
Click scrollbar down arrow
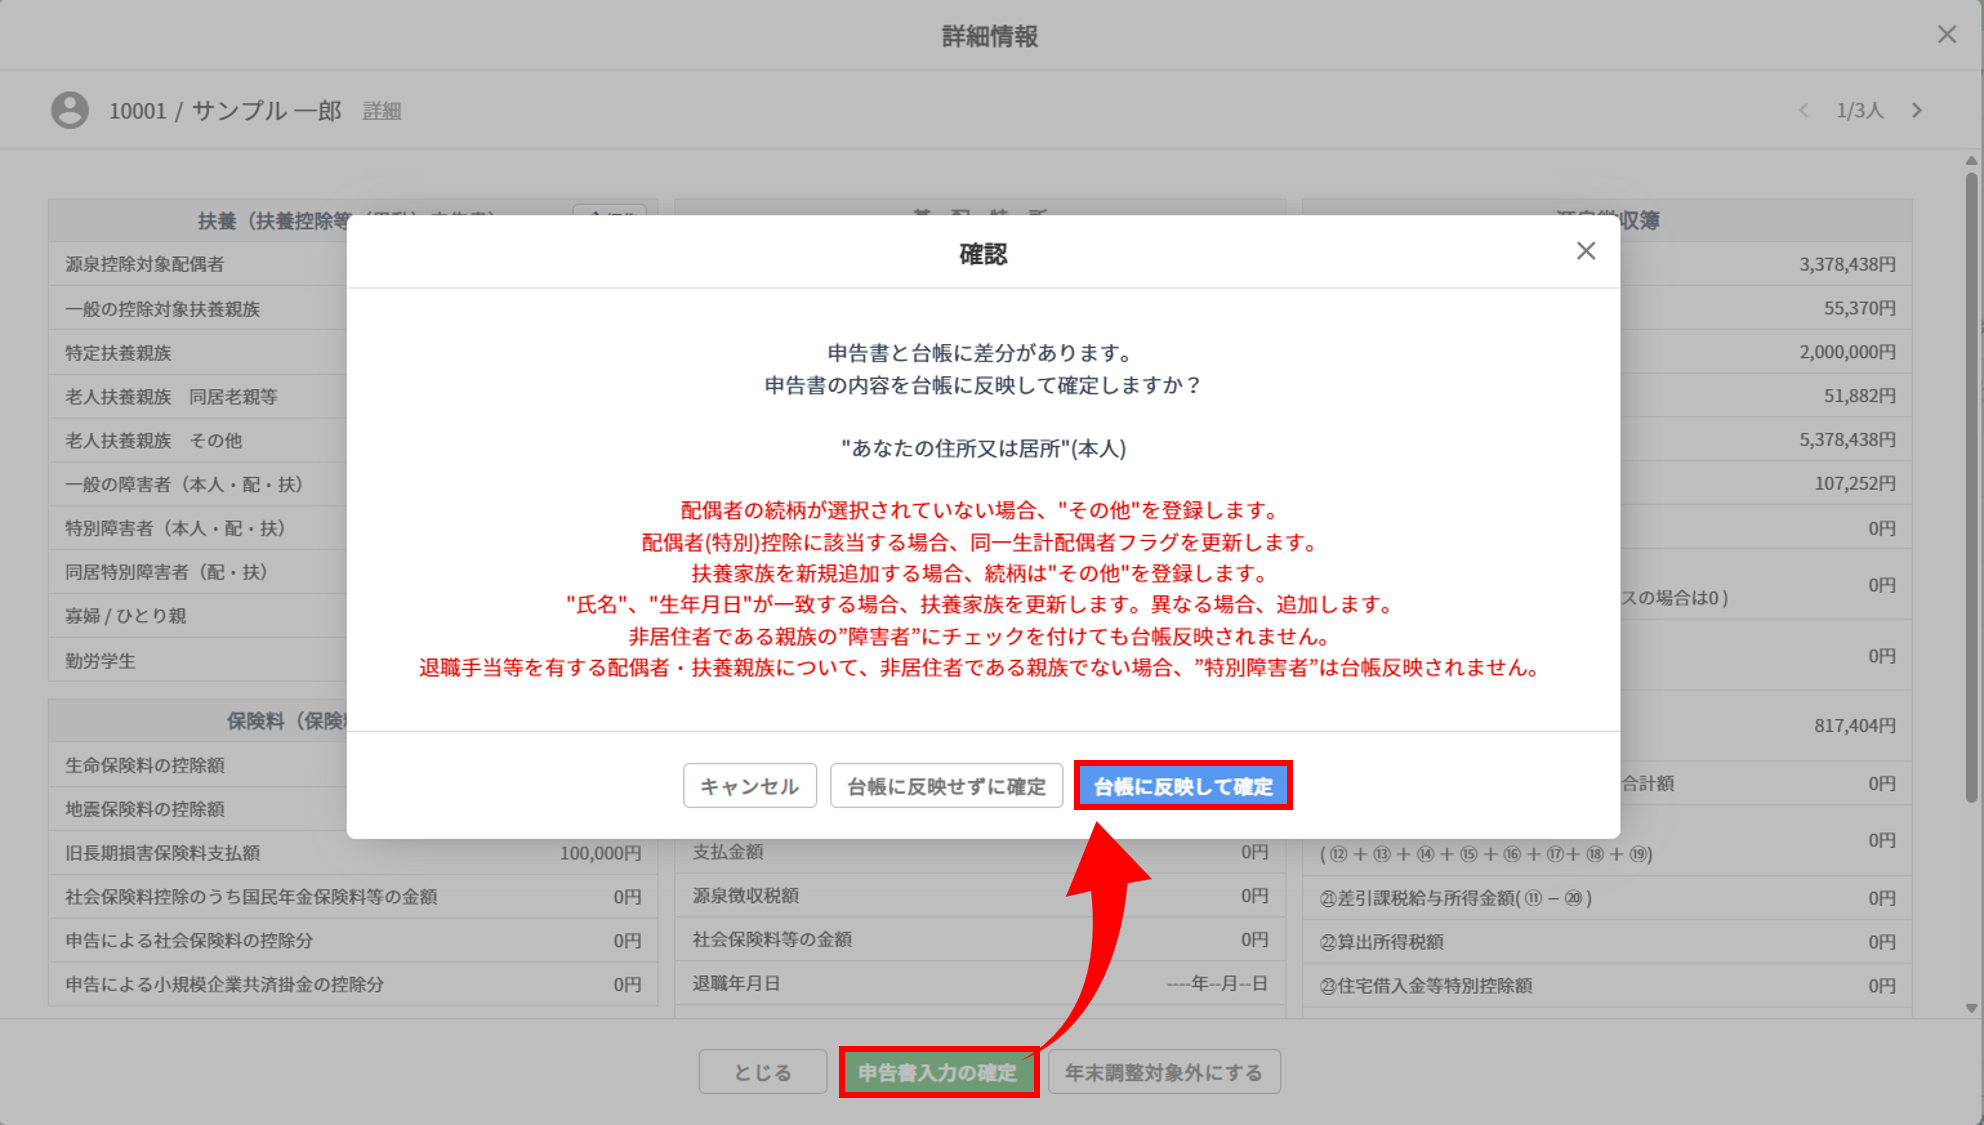(1971, 1008)
